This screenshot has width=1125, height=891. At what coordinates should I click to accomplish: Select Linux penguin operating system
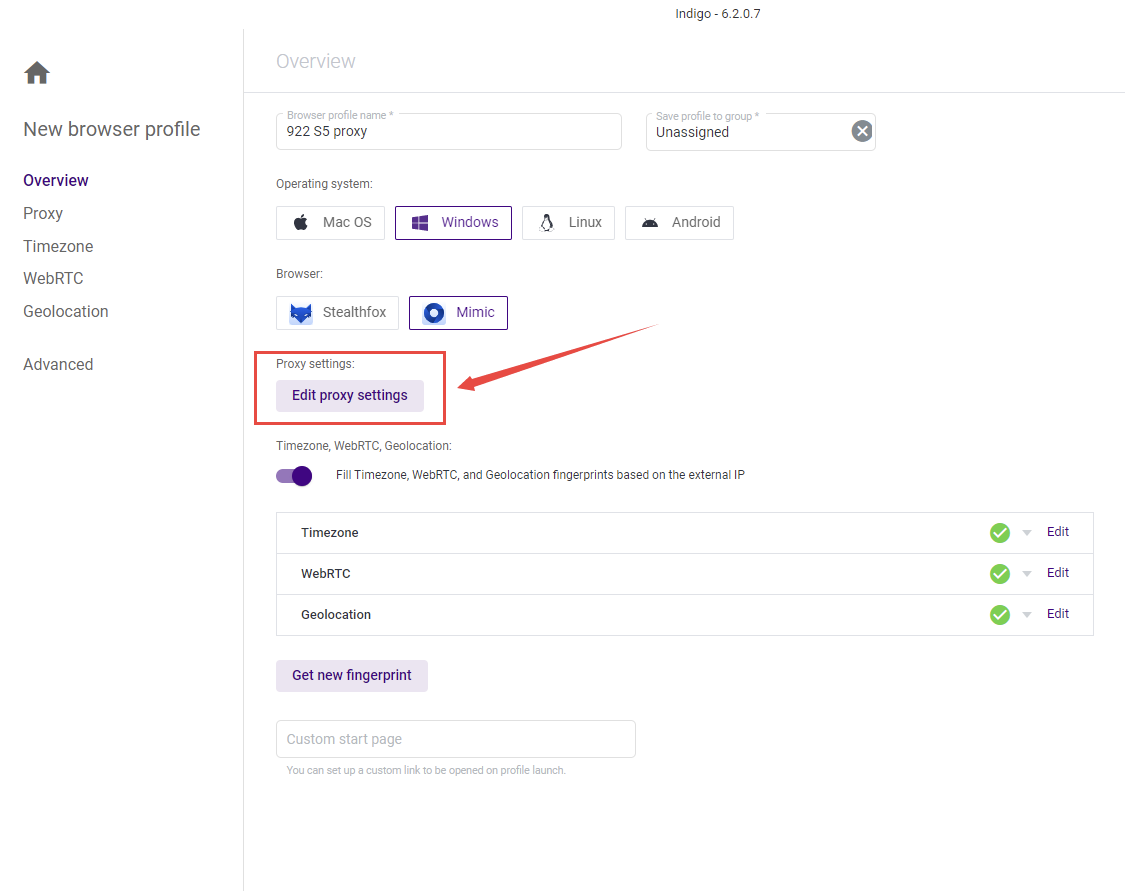(568, 223)
